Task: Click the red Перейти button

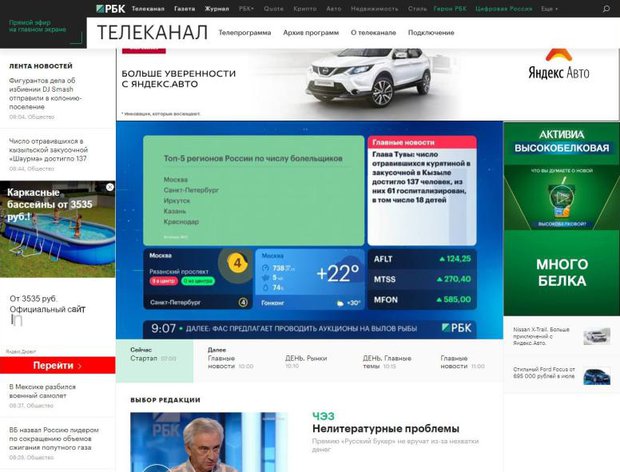Action: (x=58, y=365)
